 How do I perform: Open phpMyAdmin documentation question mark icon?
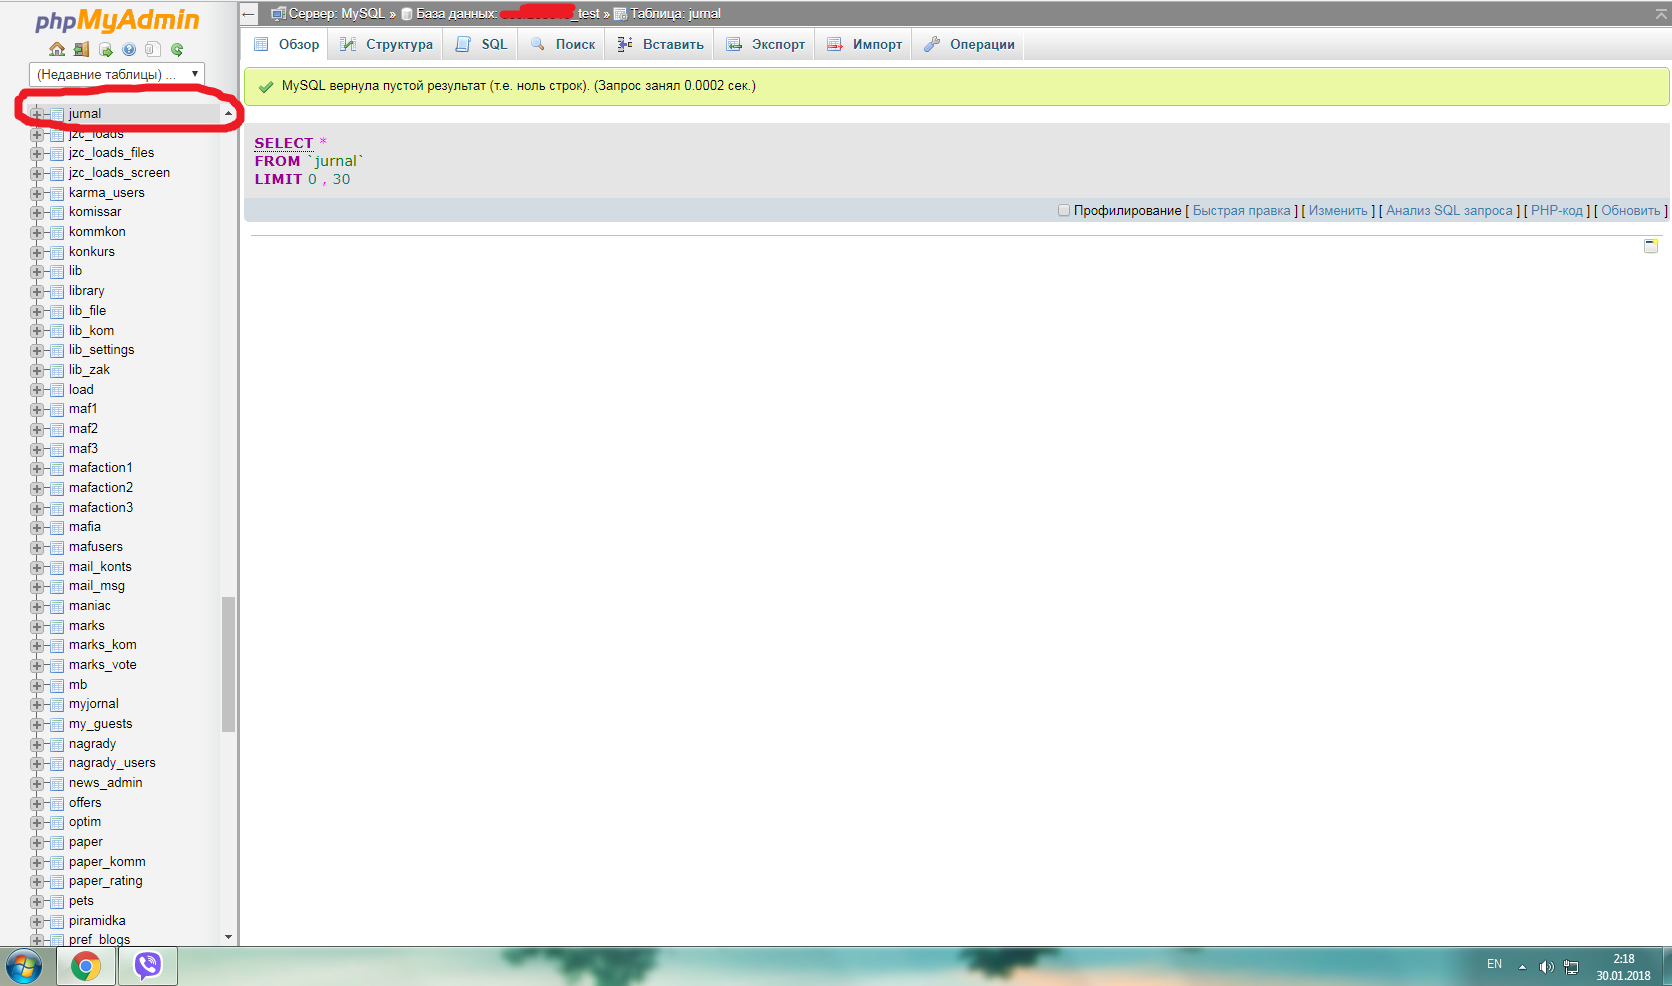tap(129, 49)
